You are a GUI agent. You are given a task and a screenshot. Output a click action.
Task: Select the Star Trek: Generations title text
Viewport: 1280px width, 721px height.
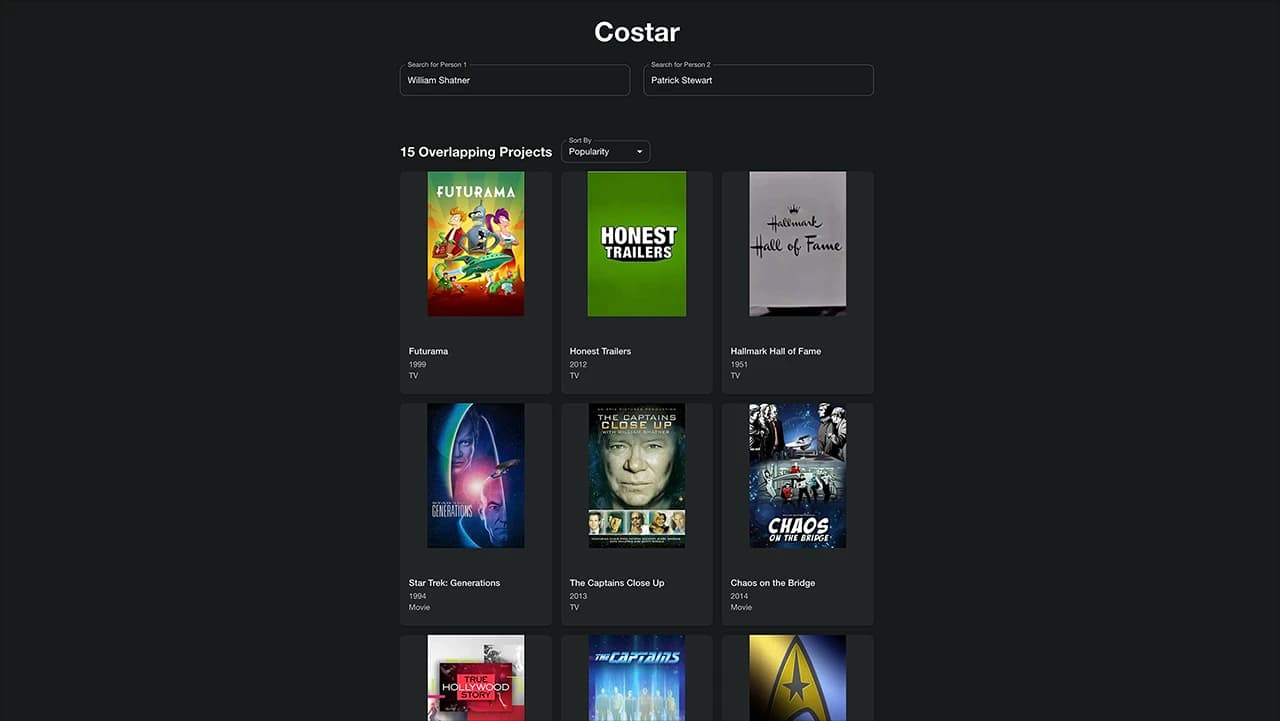coord(454,583)
